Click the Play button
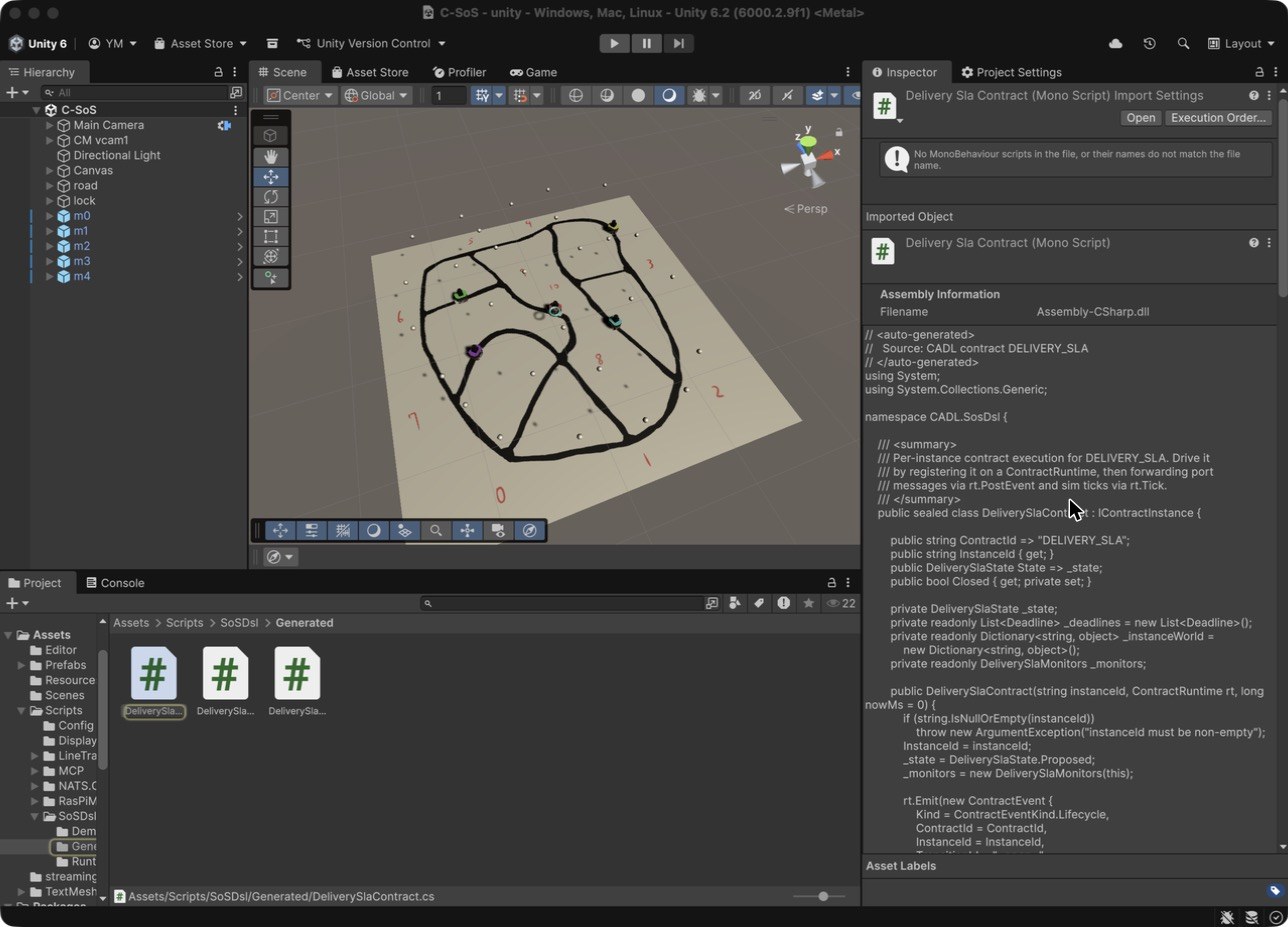 tap(614, 43)
